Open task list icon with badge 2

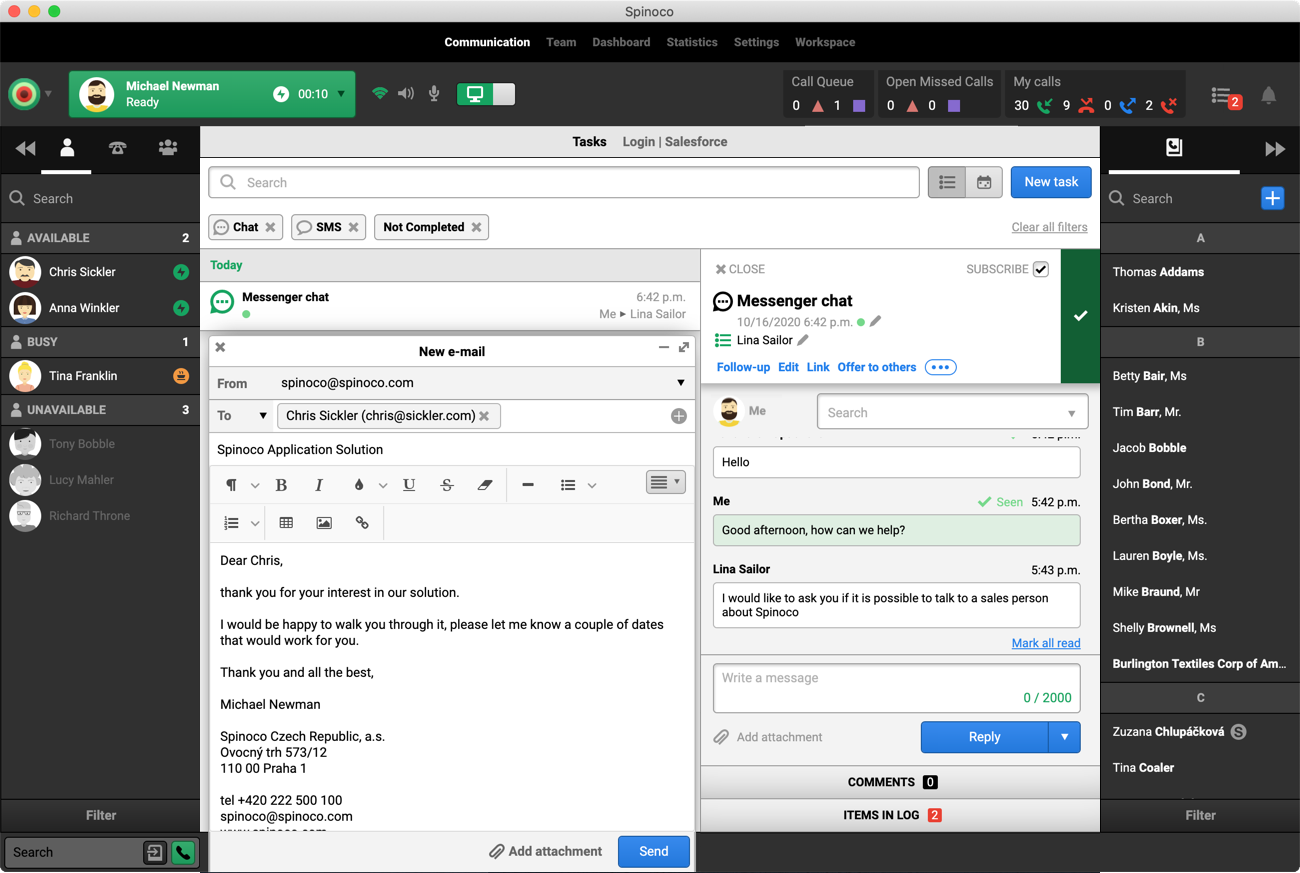(x=1226, y=96)
